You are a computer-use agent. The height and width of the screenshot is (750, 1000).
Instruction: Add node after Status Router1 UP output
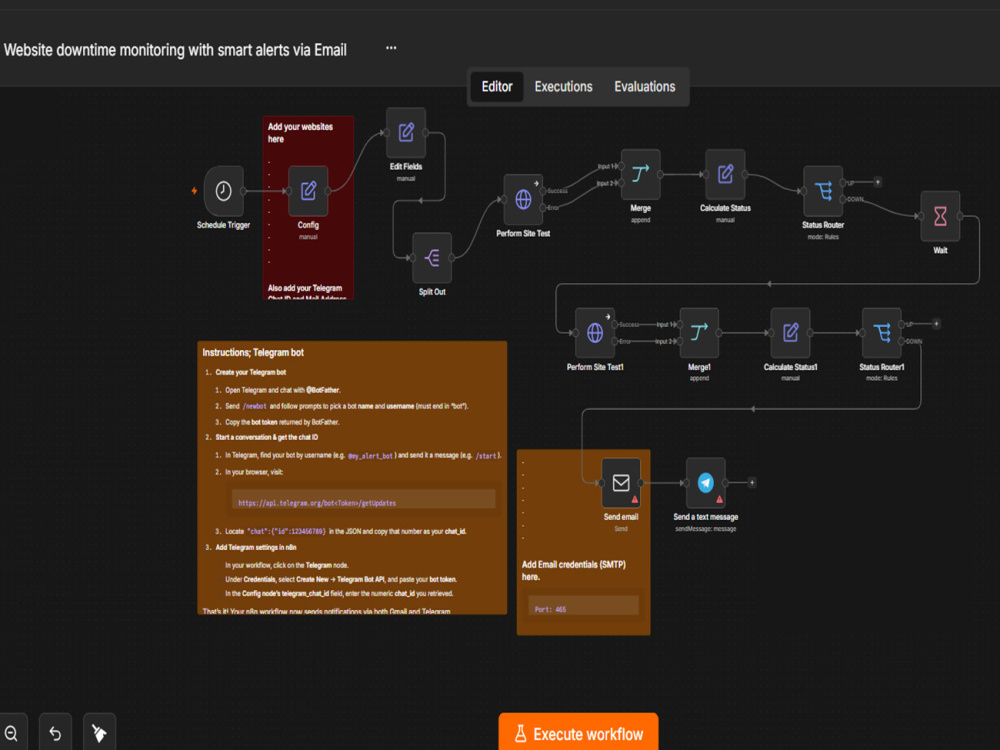pyautogui.click(x=936, y=324)
